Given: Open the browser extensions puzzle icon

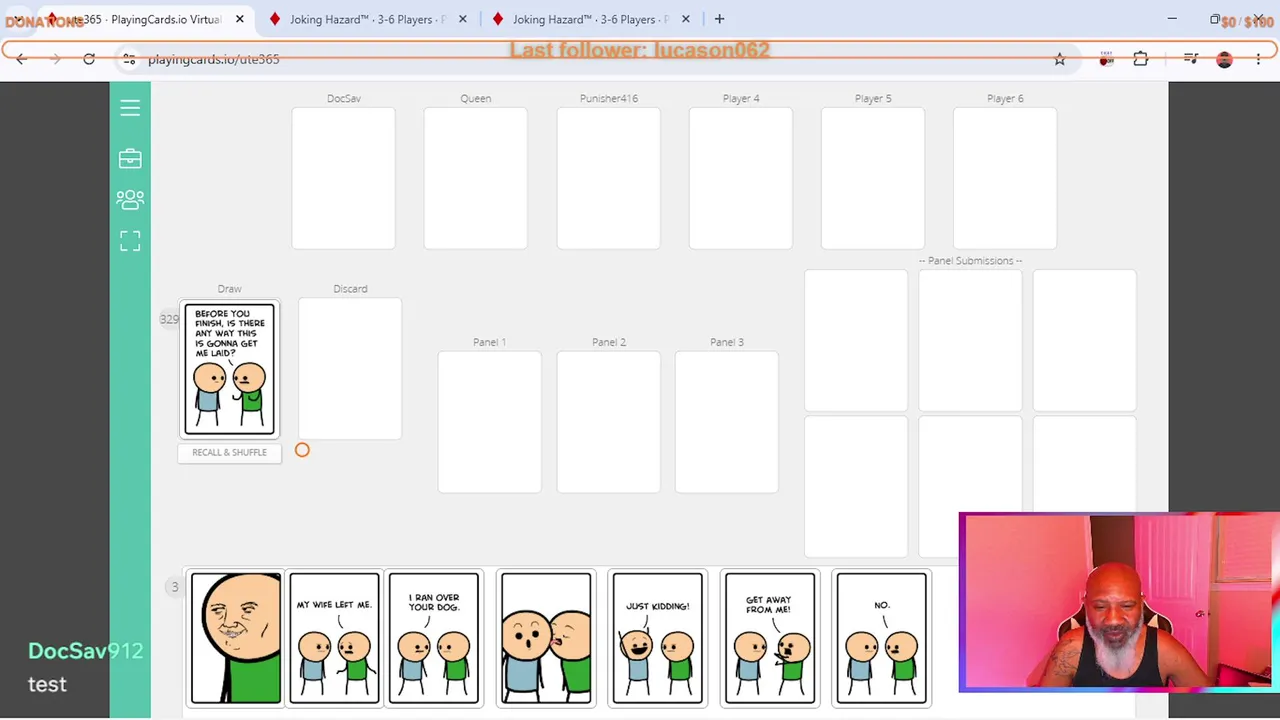Looking at the screenshot, I should point(1141,59).
